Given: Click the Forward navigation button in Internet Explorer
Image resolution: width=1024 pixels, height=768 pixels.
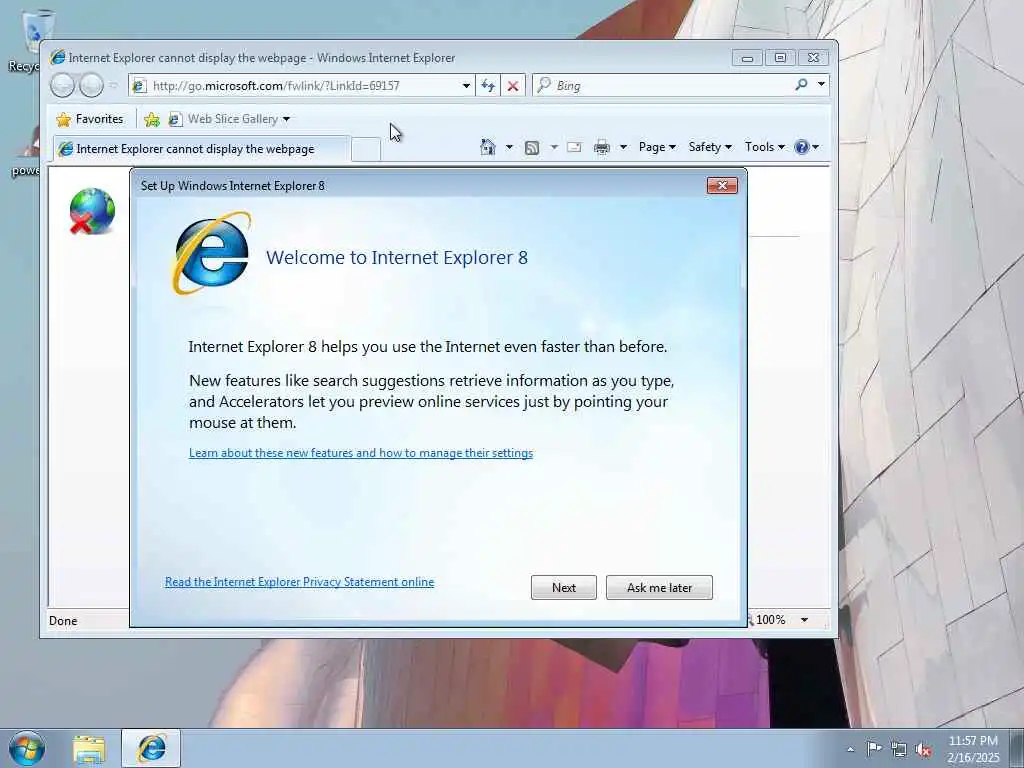Looking at the screenshot, I should (91, 86).
